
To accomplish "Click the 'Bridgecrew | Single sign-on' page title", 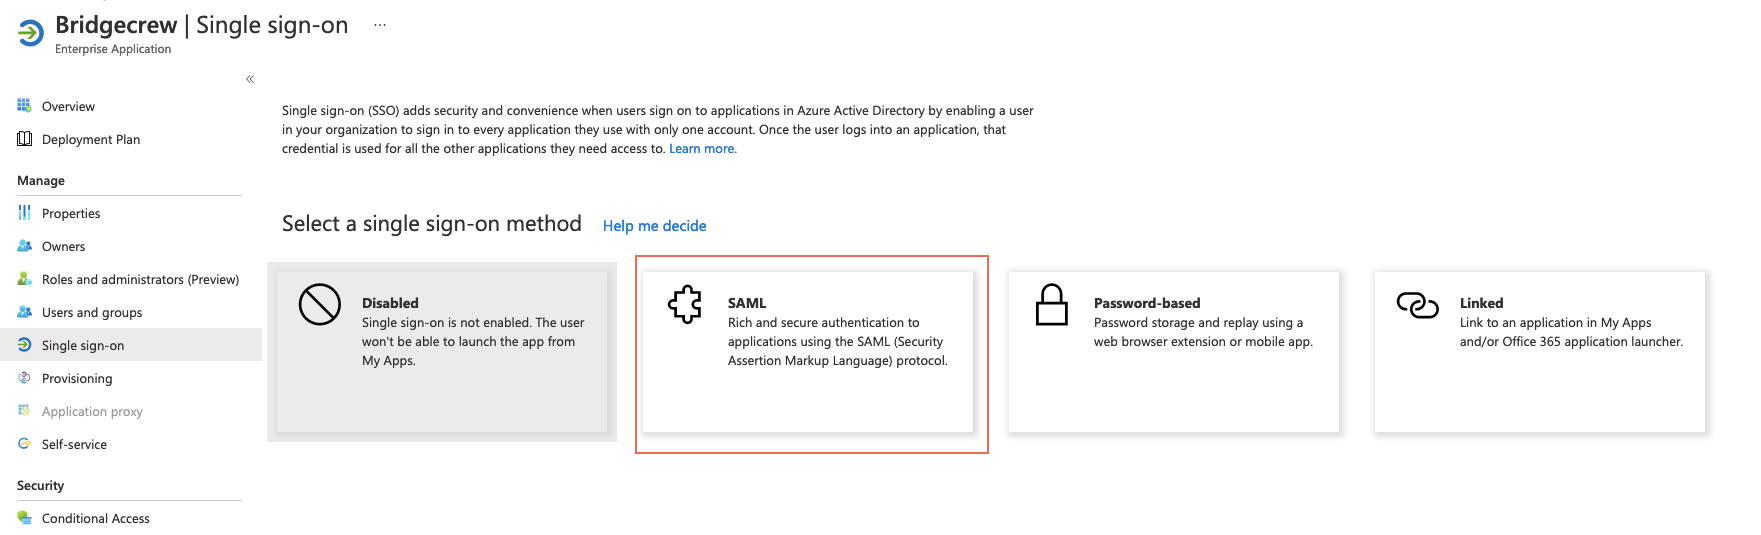I will tap(202, 25).
